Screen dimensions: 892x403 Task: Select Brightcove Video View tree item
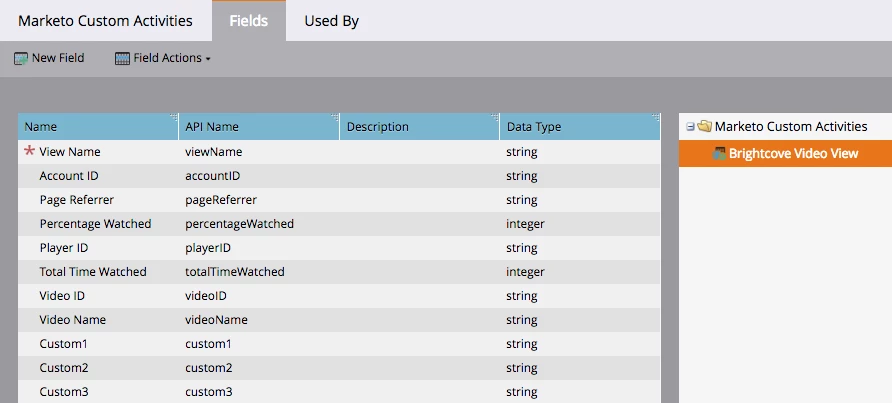(793, 153)
